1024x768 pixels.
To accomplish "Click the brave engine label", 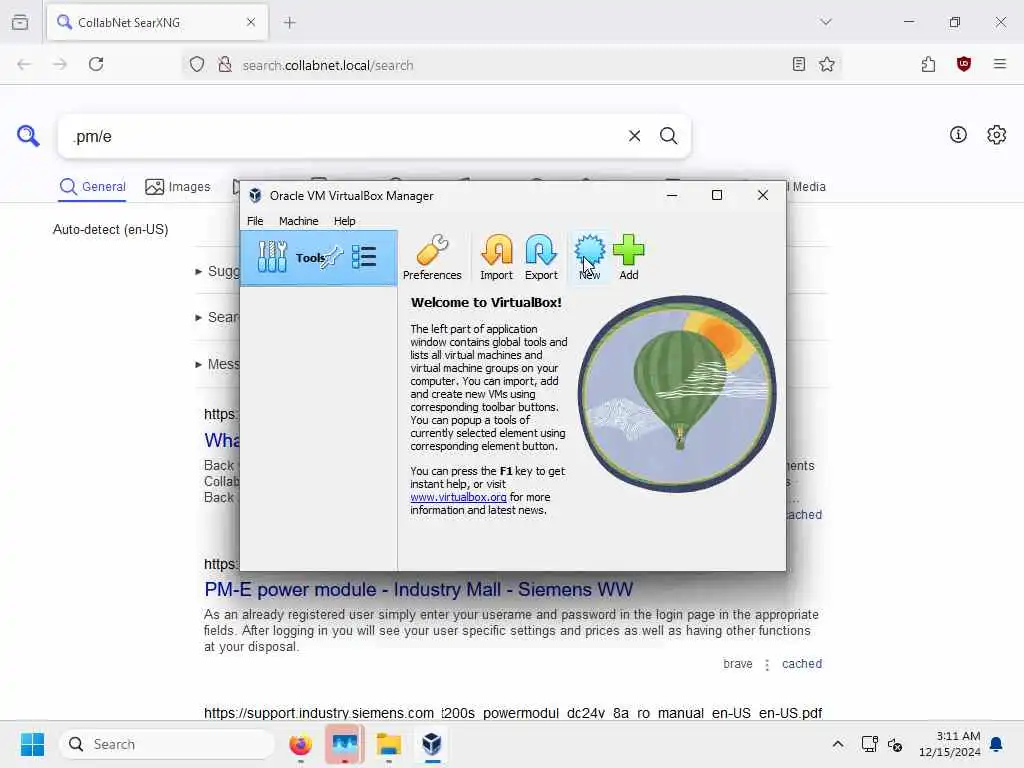I will click(x=737, y=664).
